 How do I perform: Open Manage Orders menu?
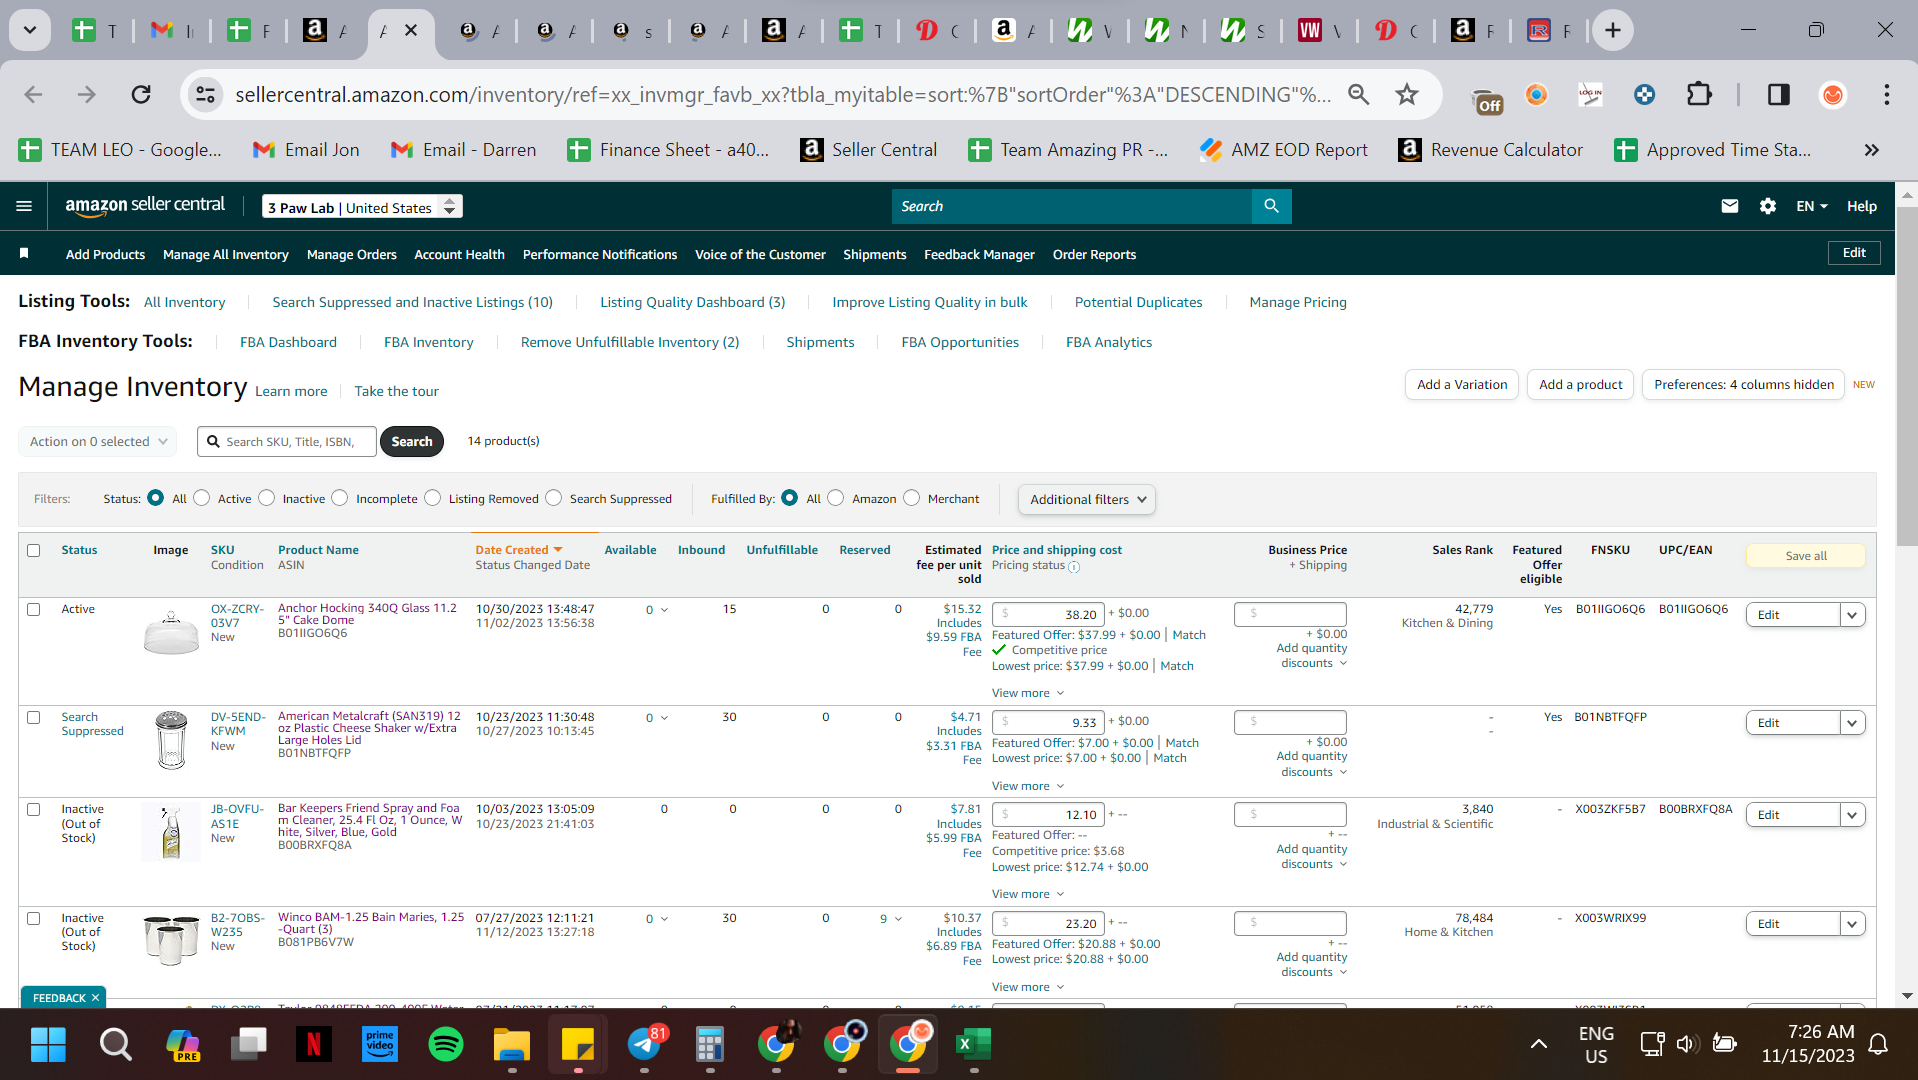(x=352, y=254)
